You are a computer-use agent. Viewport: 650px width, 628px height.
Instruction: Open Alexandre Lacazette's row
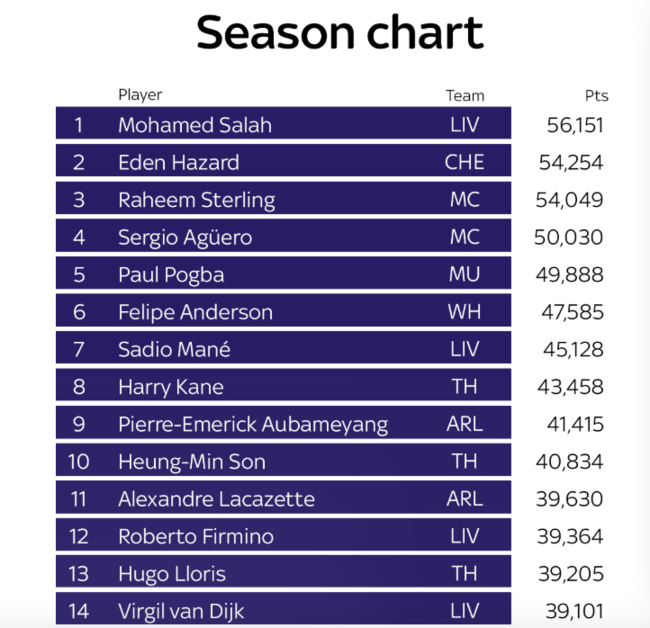pos(216,499)
